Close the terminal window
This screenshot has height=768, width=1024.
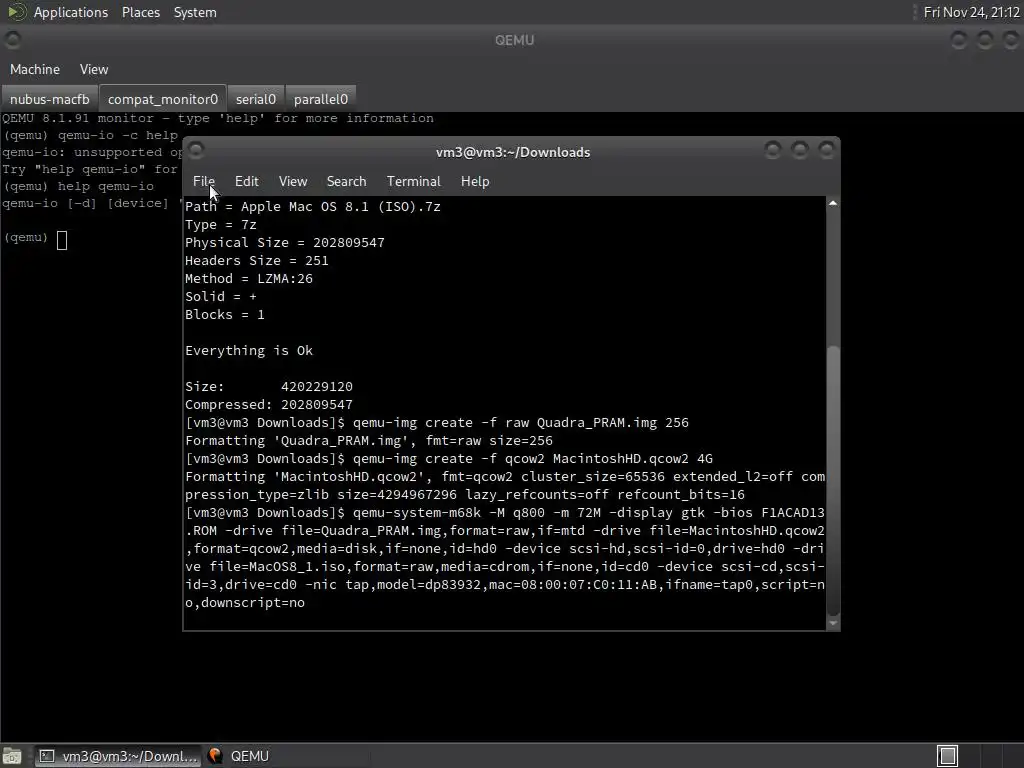pyautogui.click(x=826, y=151)
